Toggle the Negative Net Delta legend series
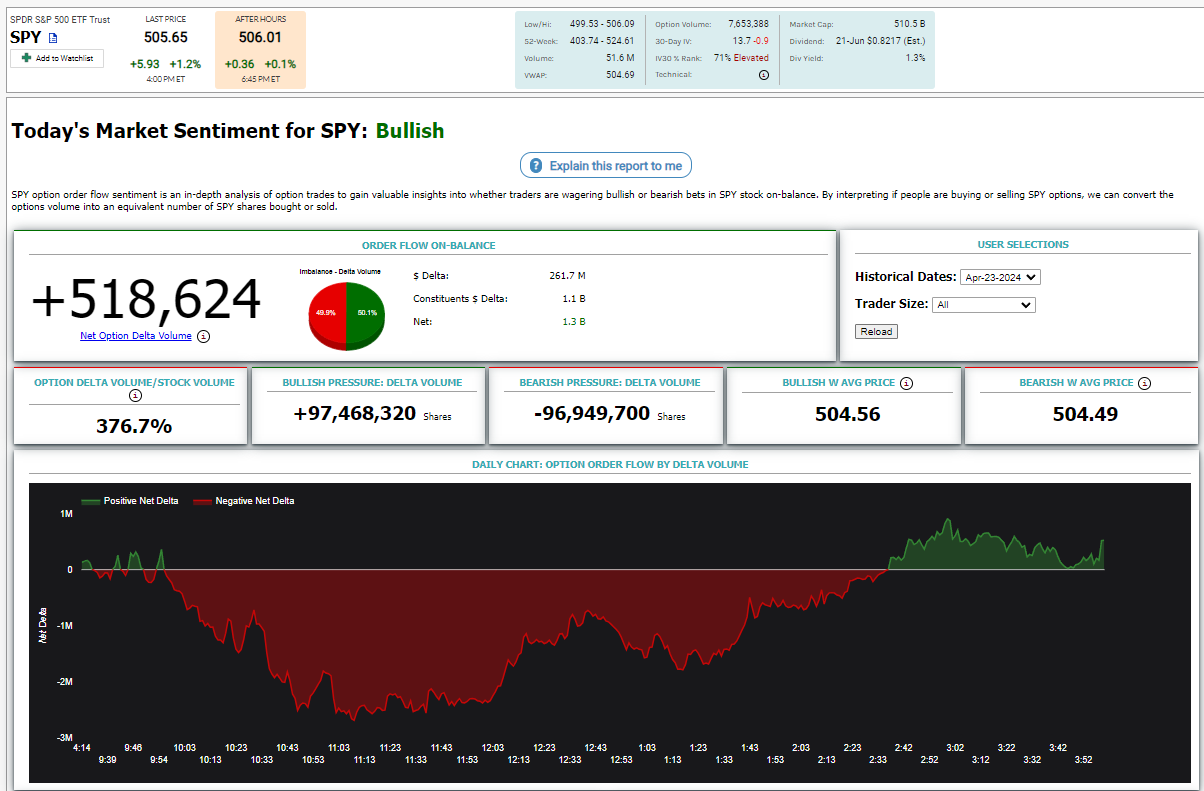Image resolution: width=1204 pixels, height=791 pixels. (x=244, y=501)
